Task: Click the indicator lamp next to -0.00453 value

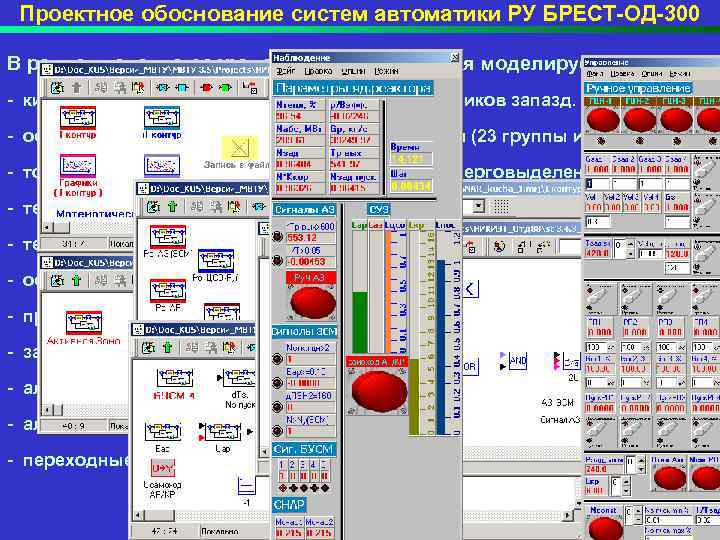Action: 277,260
